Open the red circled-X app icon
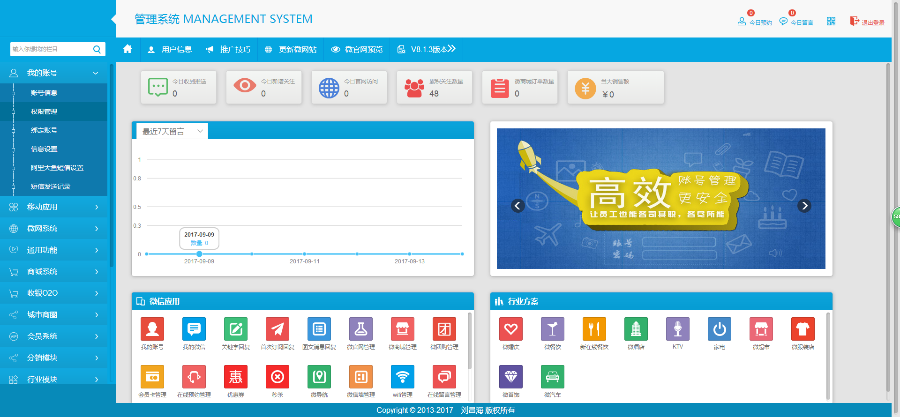This screenshot has height=417, width=900. click(277, 377)
